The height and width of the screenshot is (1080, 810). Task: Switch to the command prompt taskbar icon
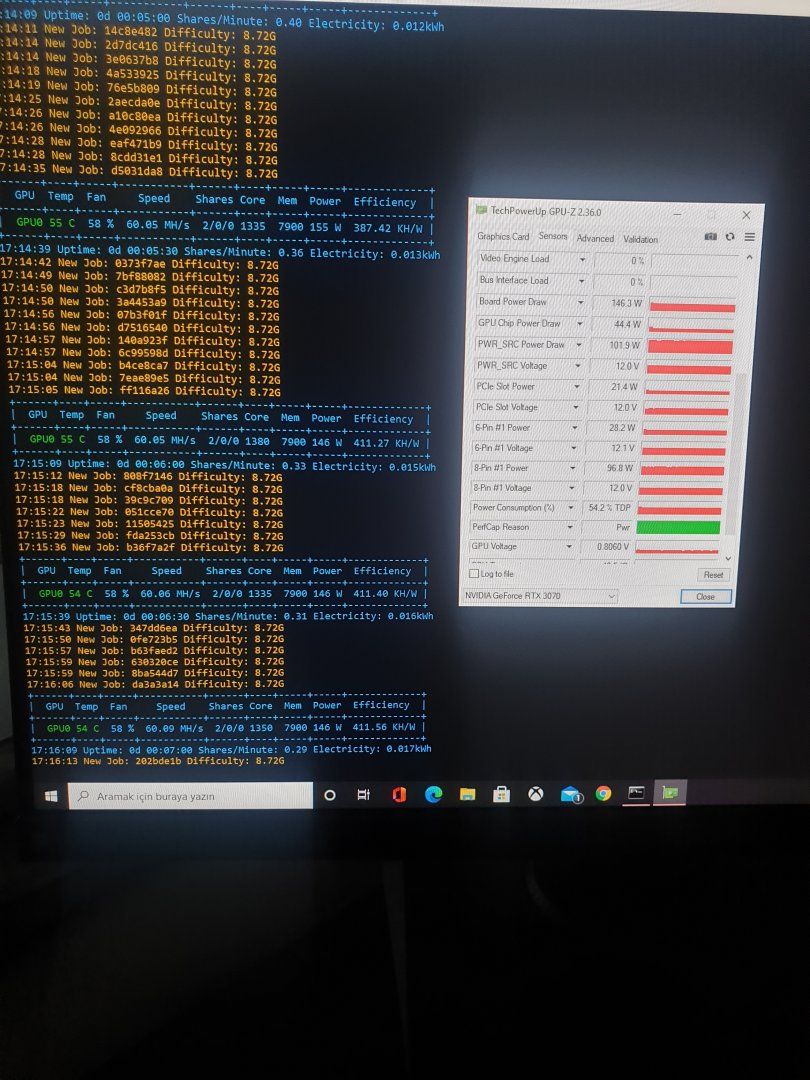pyautogui.click(x=636, y=793)
